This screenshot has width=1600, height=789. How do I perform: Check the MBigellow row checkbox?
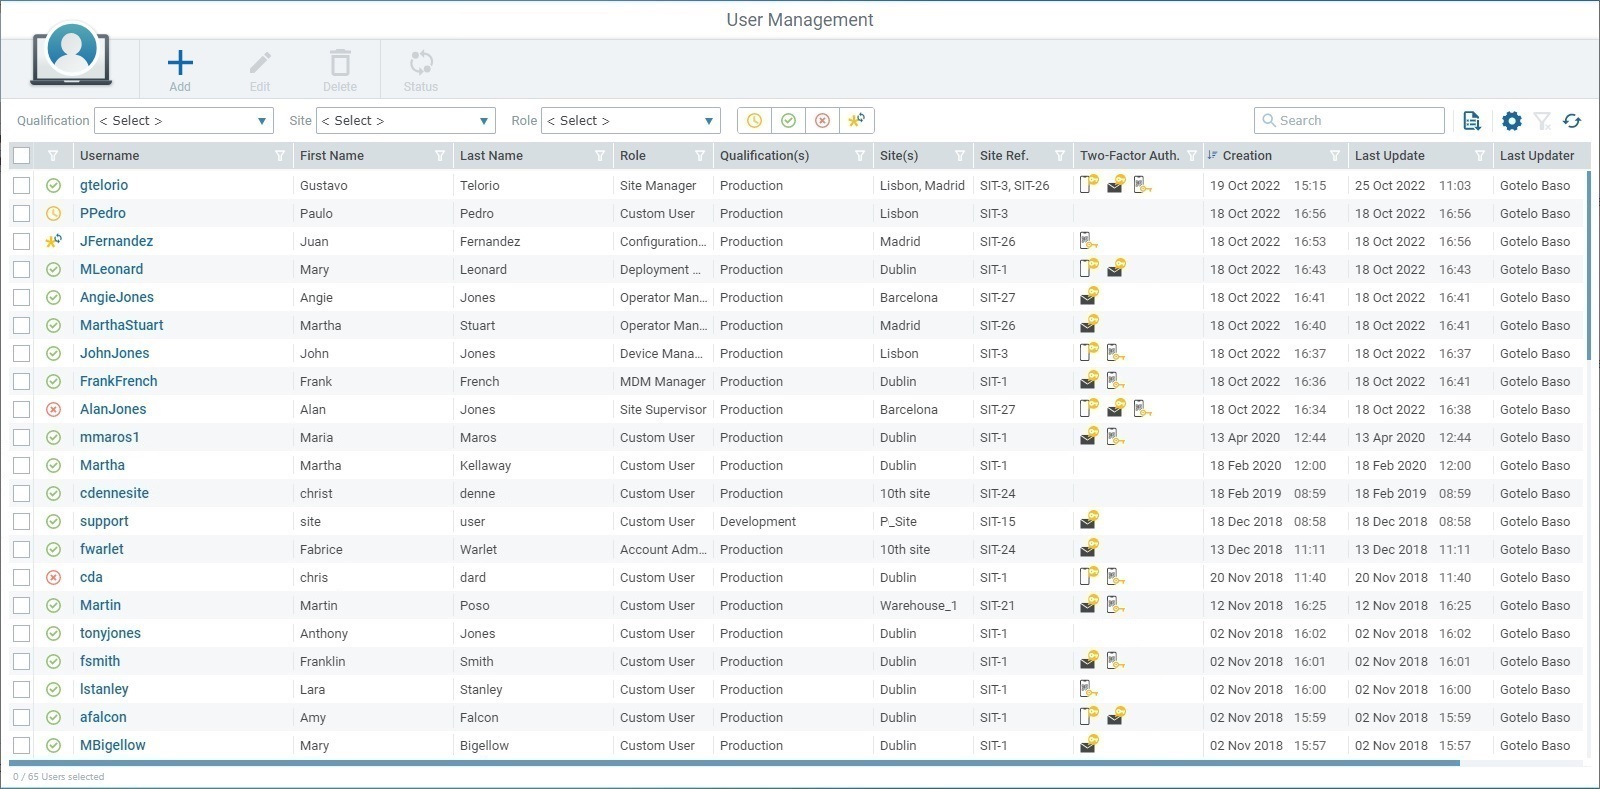(x=22, y=745)
